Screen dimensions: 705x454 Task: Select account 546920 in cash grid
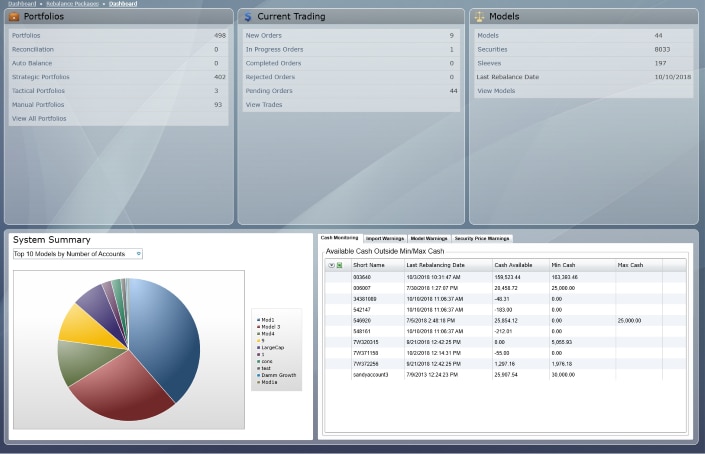tap(505, 320)
